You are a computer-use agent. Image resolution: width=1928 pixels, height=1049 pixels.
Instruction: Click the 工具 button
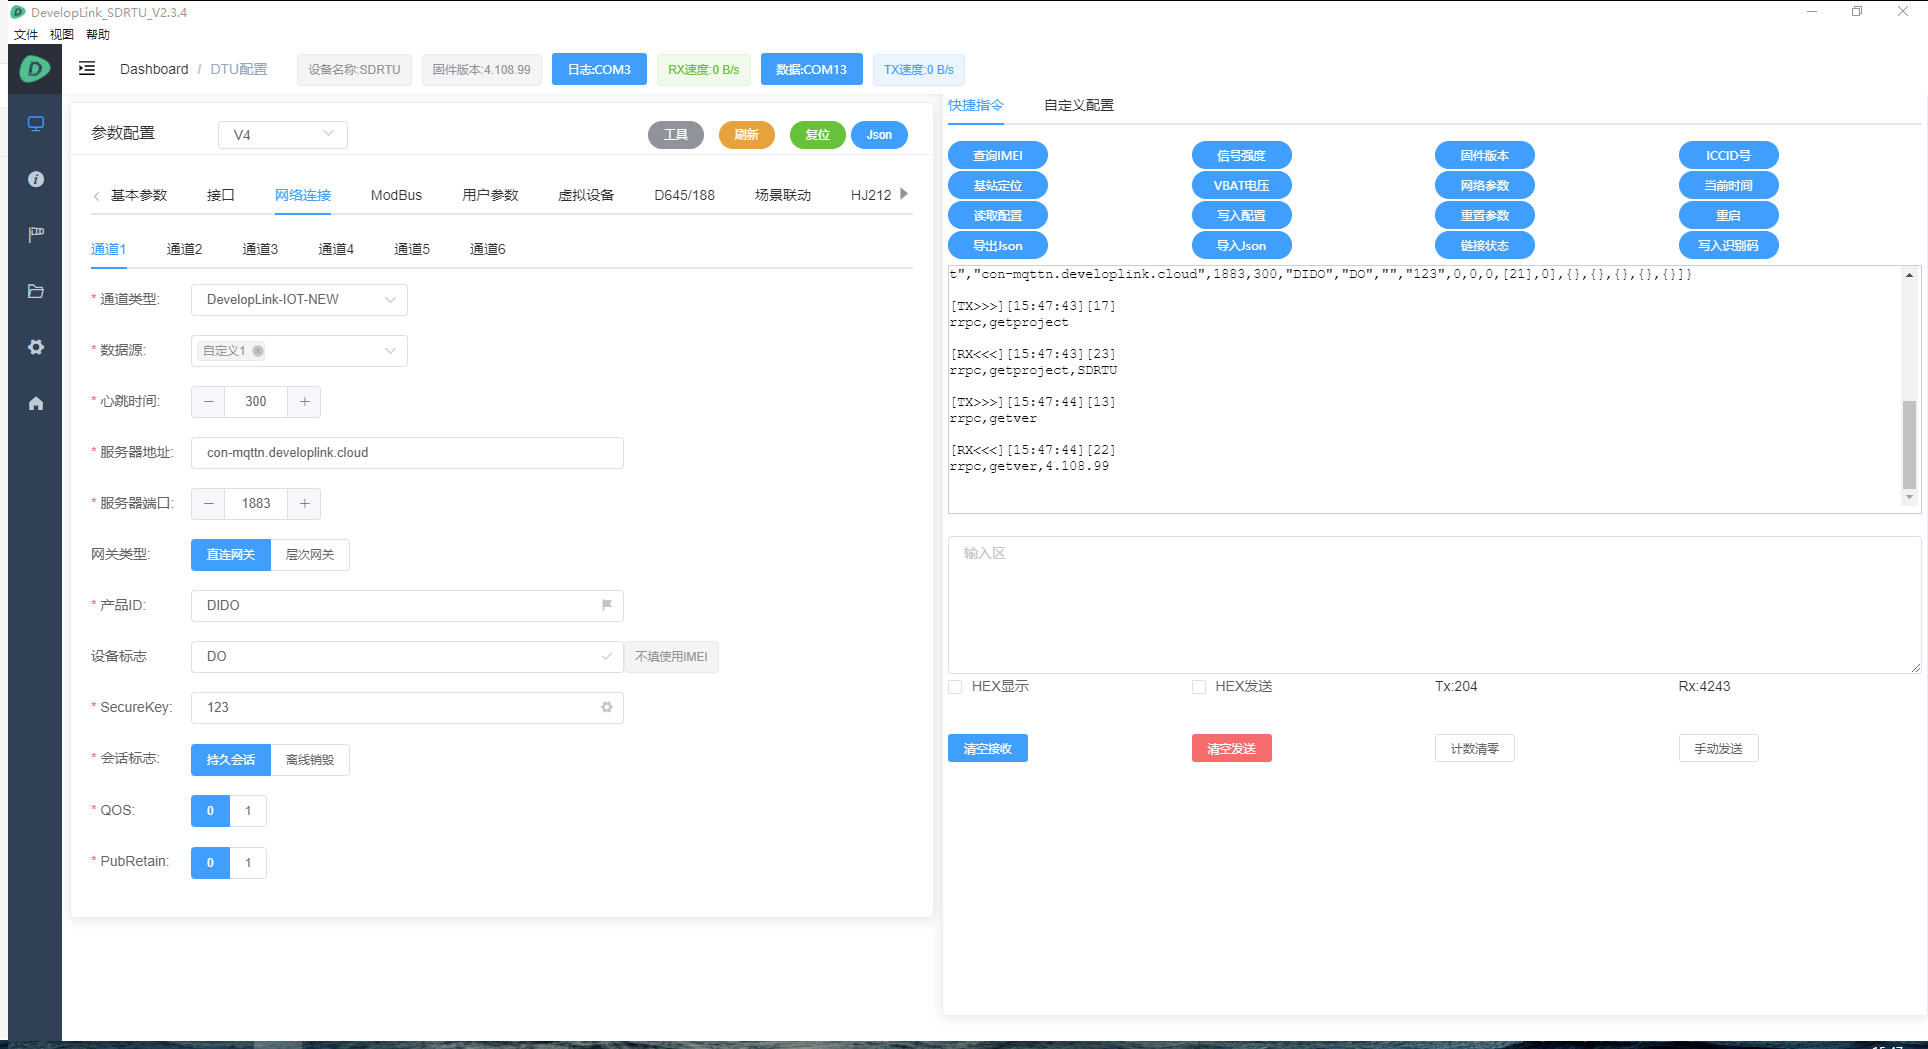coord(676,134)
